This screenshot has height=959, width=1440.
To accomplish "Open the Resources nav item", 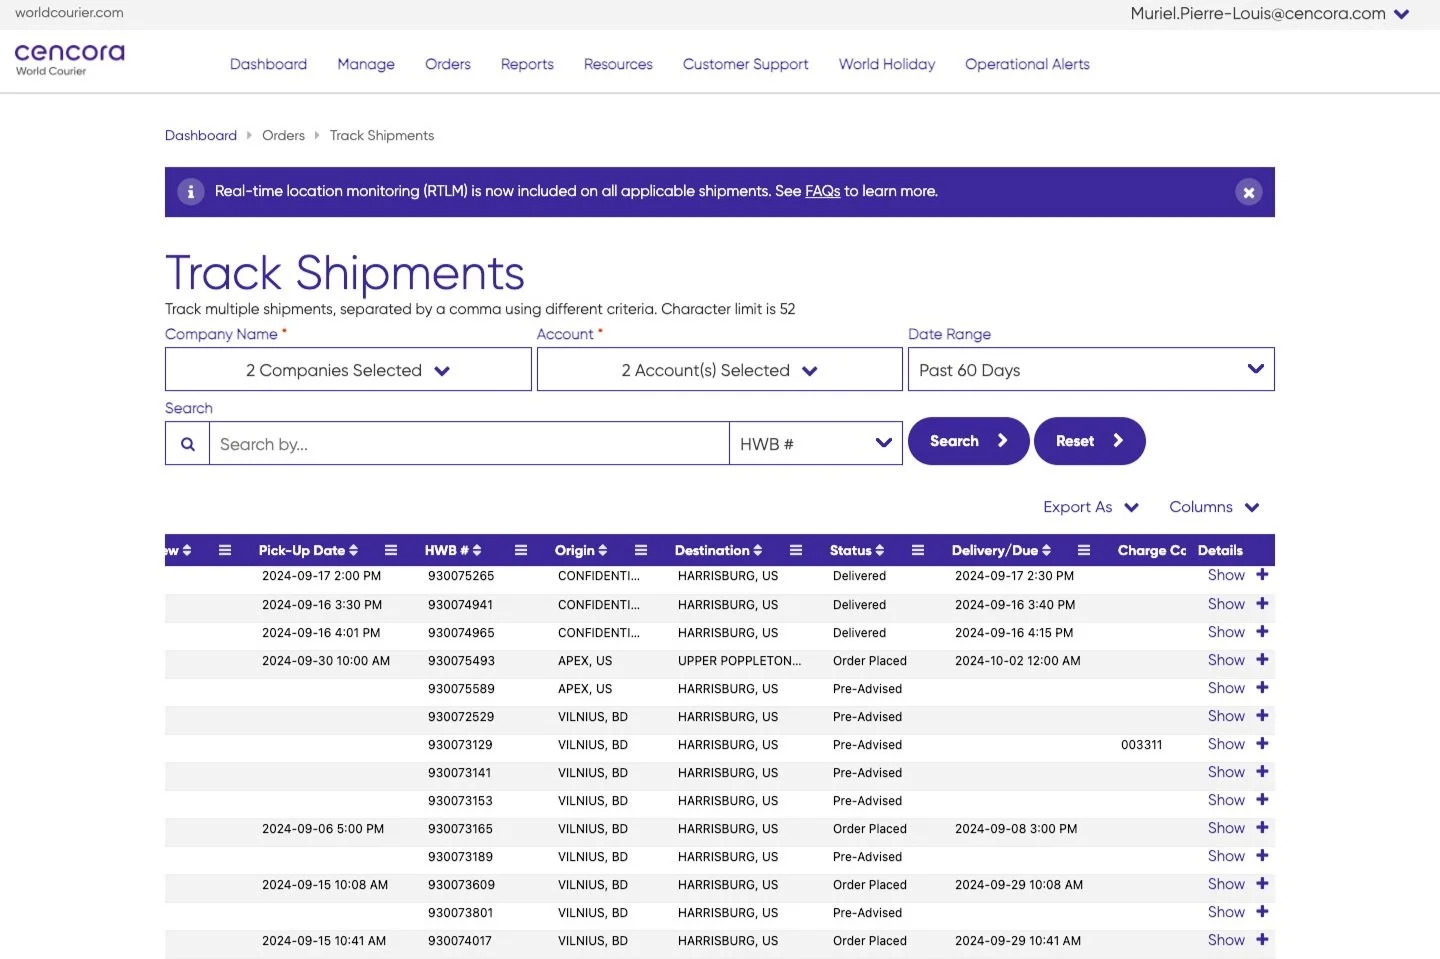I will (x=618, y=64).
